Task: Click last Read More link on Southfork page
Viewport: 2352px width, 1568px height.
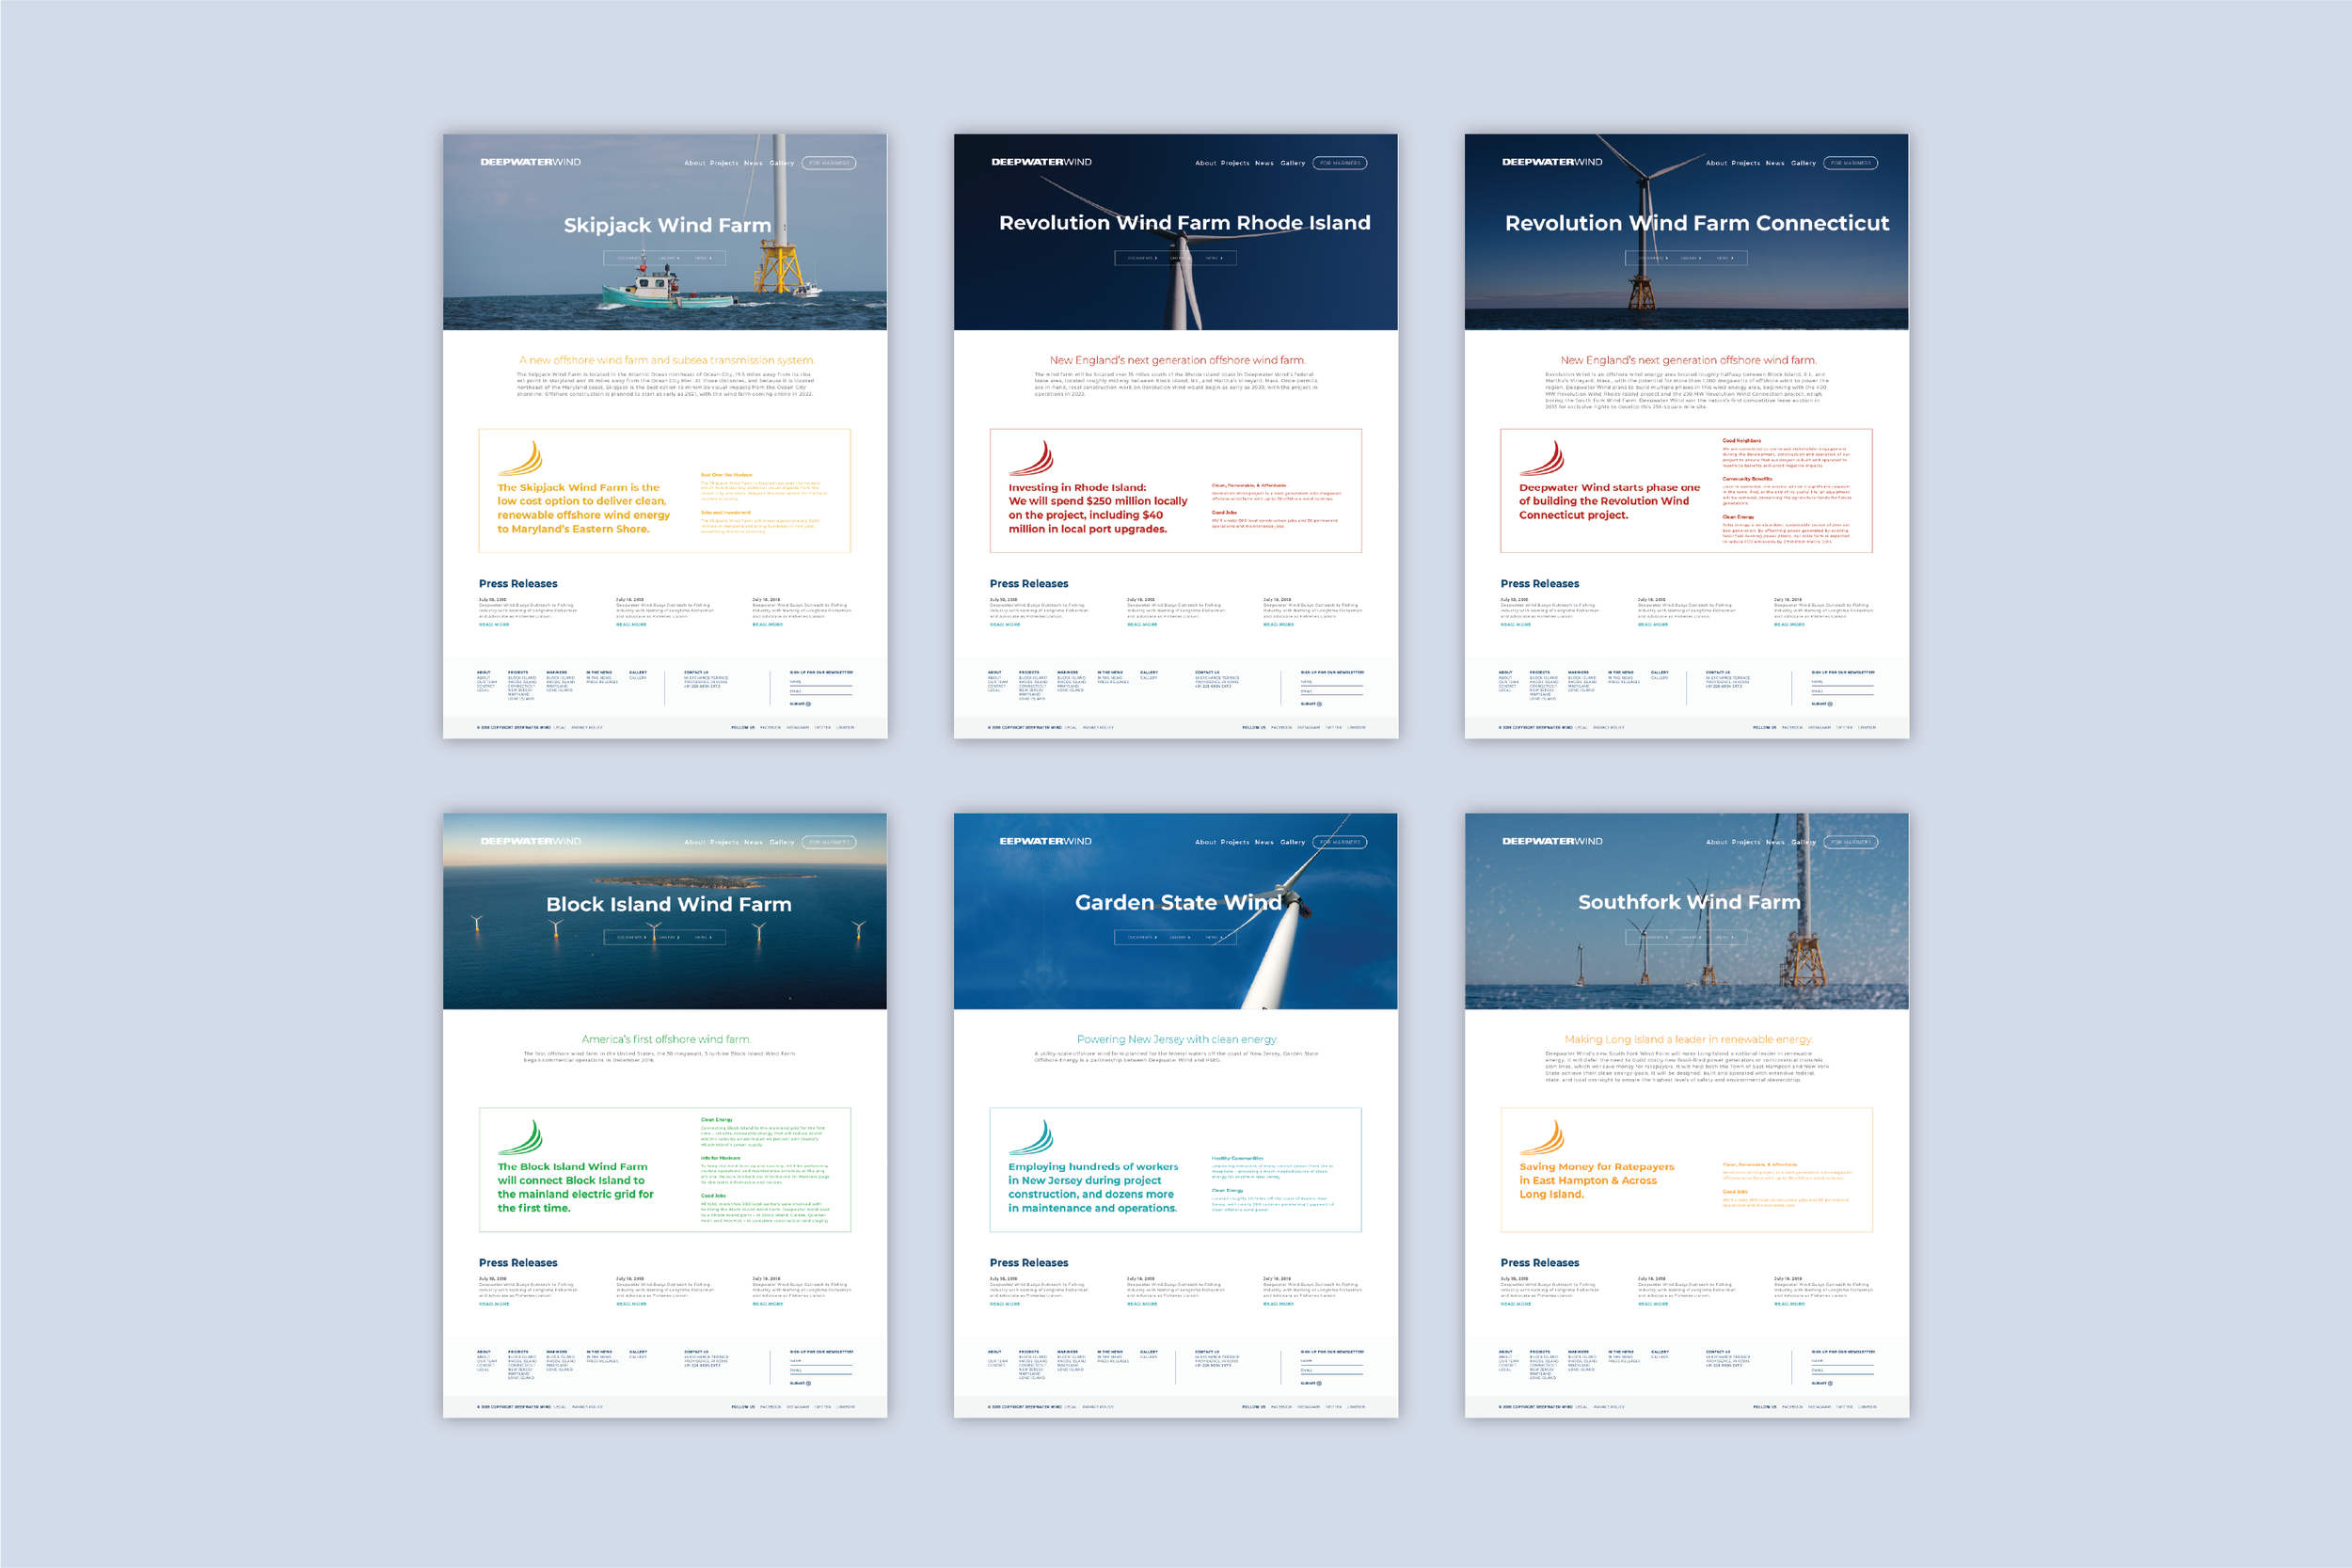Action: click(x=1789, y=1304)
